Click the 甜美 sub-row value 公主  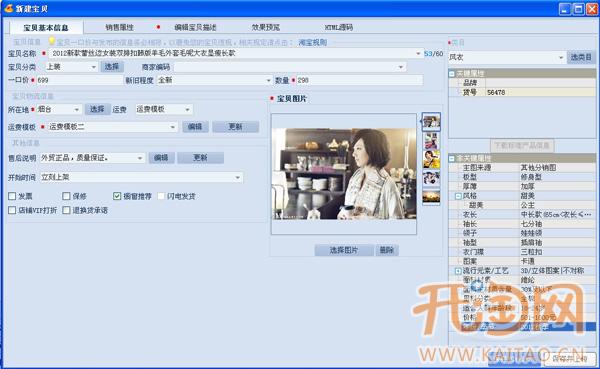(x=558, y=205)
